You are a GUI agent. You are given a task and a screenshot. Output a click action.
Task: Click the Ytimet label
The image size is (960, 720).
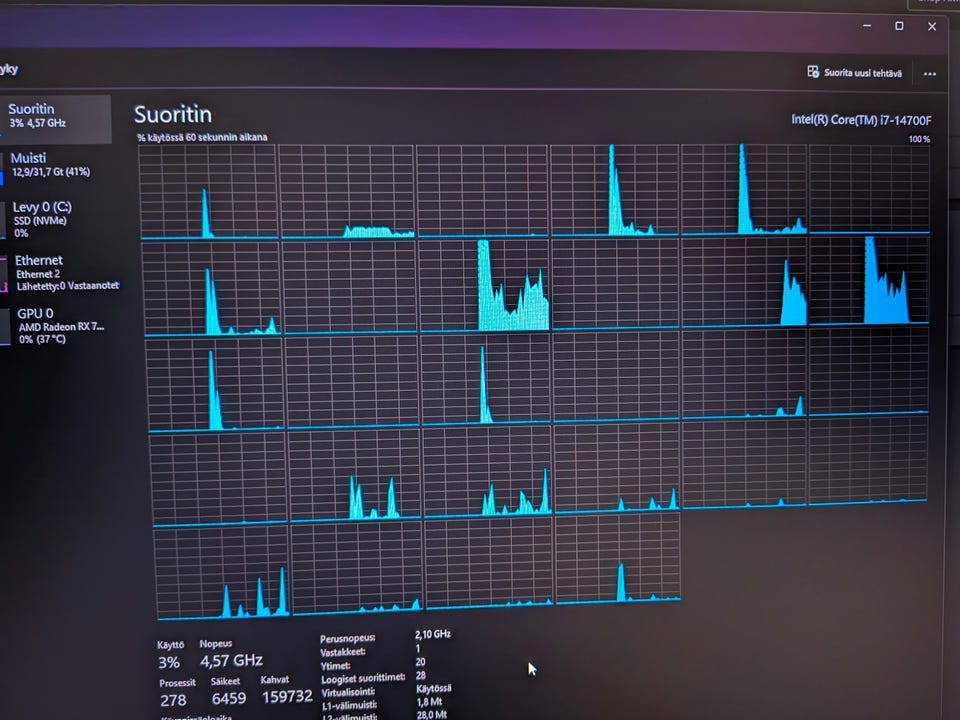coord(336,666)
